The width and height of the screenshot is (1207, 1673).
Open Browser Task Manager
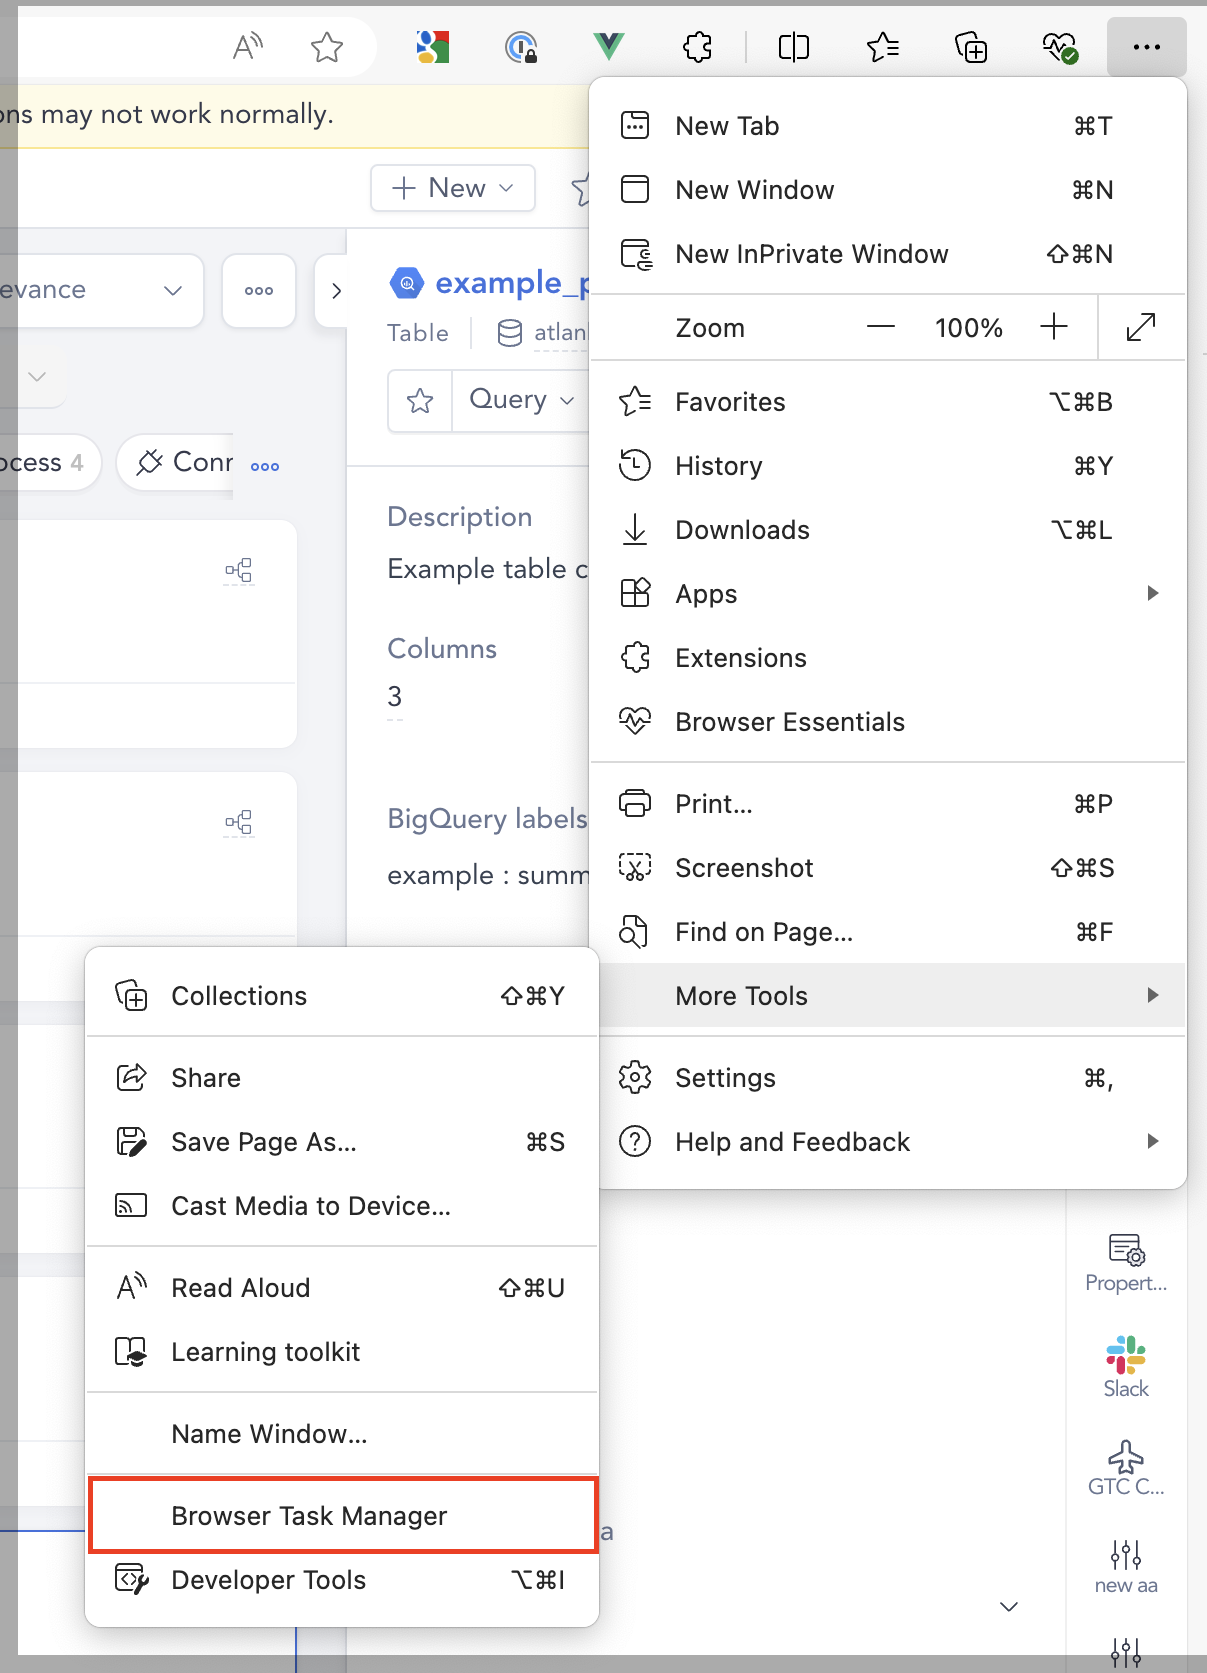click(342, 1516)
